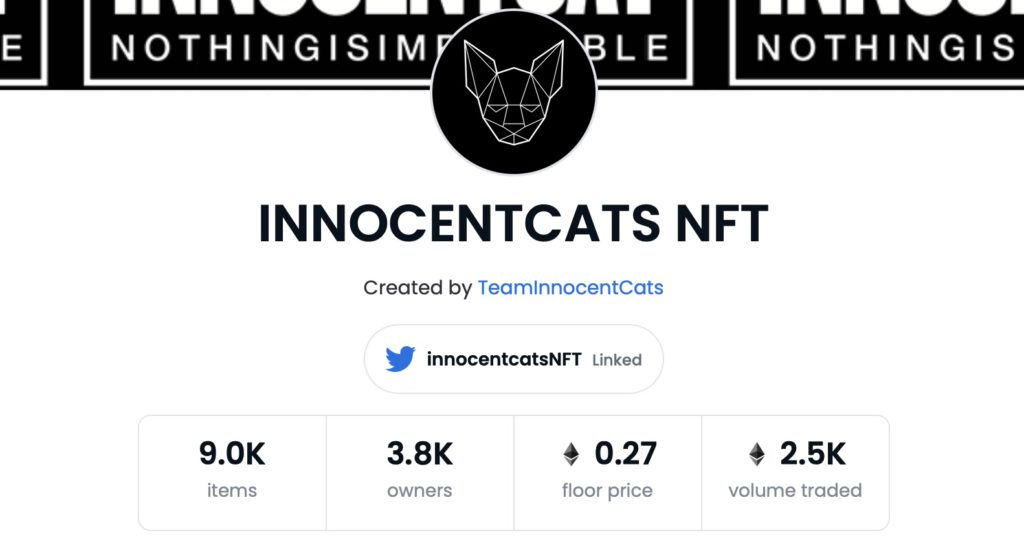Click the Ethereum icon beside 2.5K
The height and width of the screenshot is (546, 1024).
(757, 454)
